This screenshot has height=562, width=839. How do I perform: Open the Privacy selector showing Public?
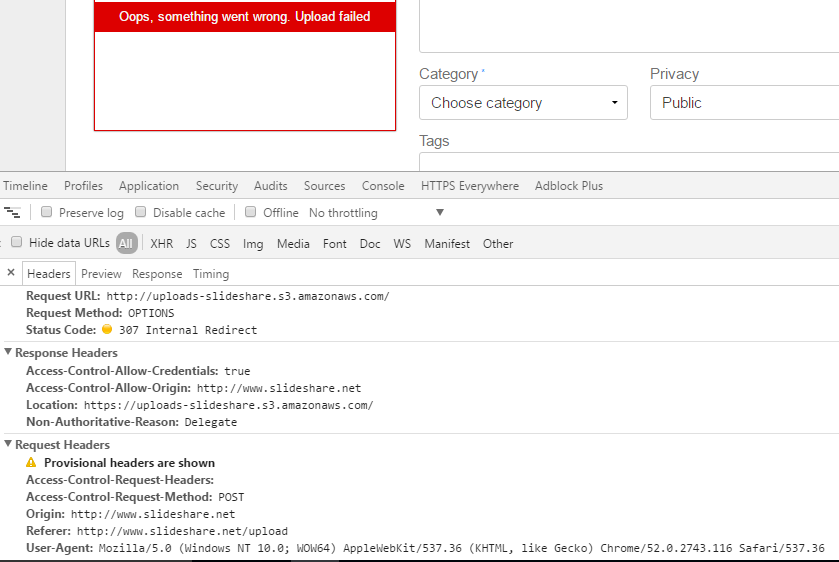click(x=744, y=103)
